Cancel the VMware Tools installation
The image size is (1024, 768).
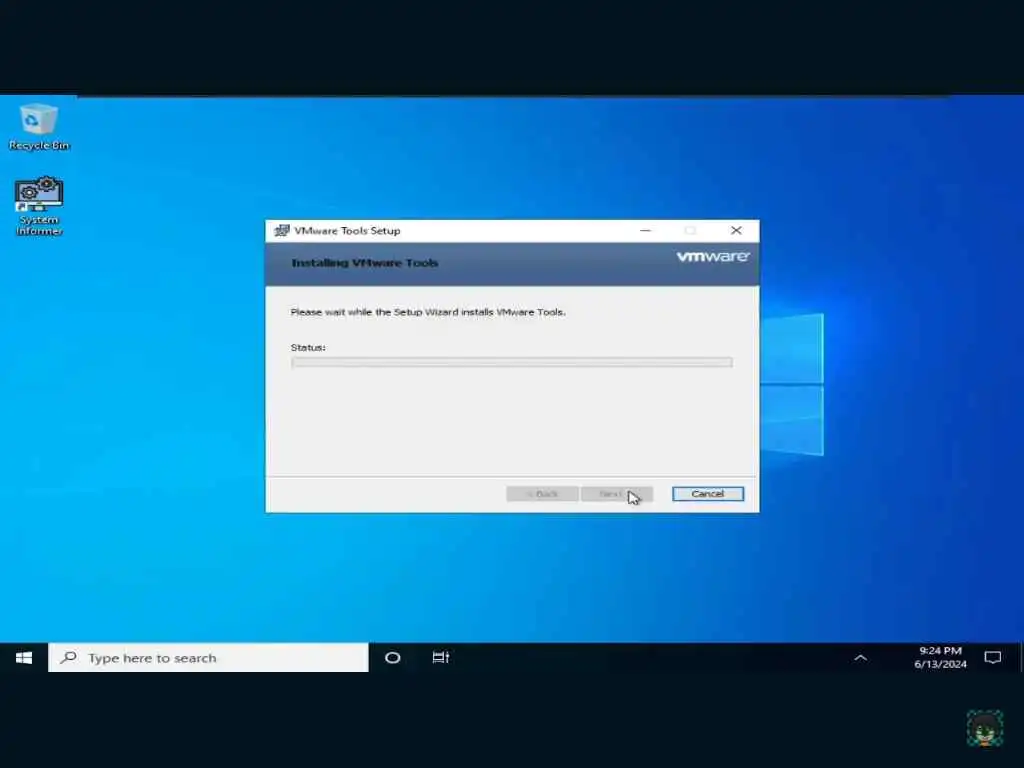pyautogui.click(x=708, y=494)
